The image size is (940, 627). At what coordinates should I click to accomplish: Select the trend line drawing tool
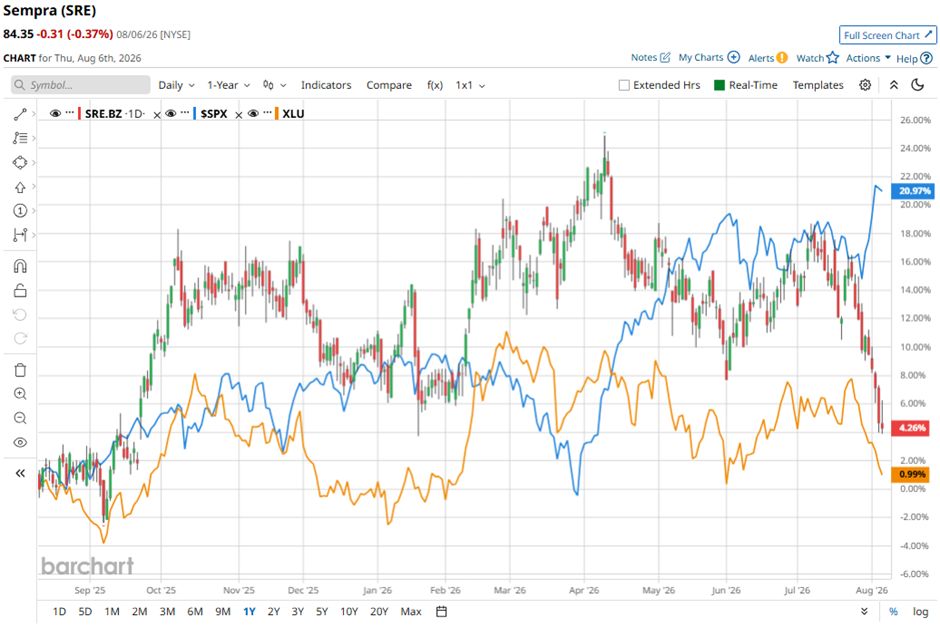point(20,114)
